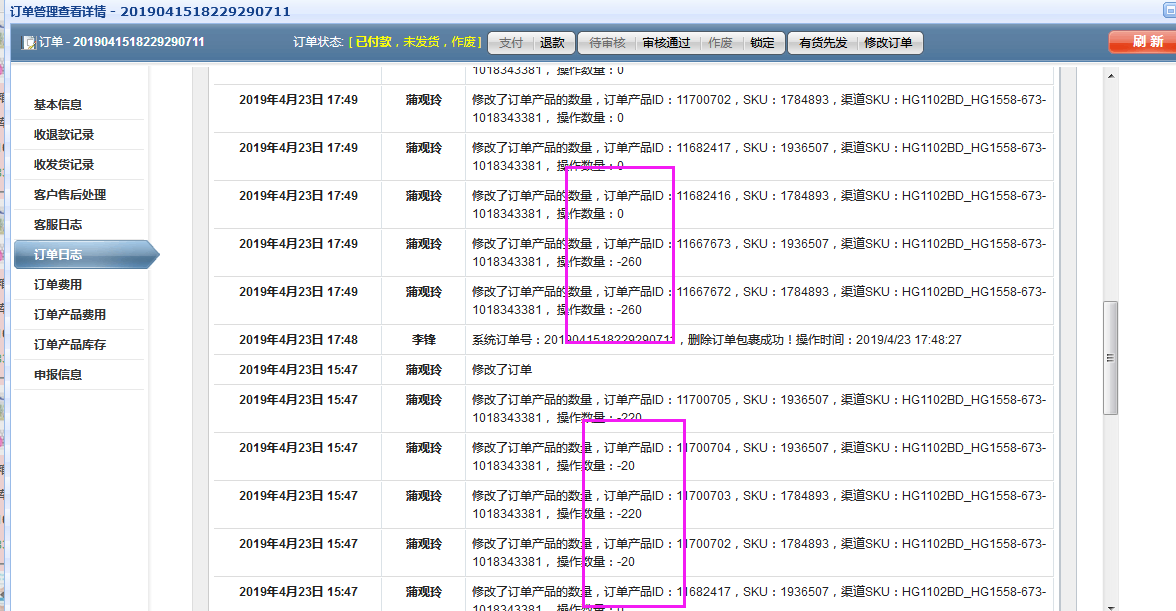Screen dimensions: 1176x611
Task: Select the log entry for product ID 11700703
Action: [633, 505]
